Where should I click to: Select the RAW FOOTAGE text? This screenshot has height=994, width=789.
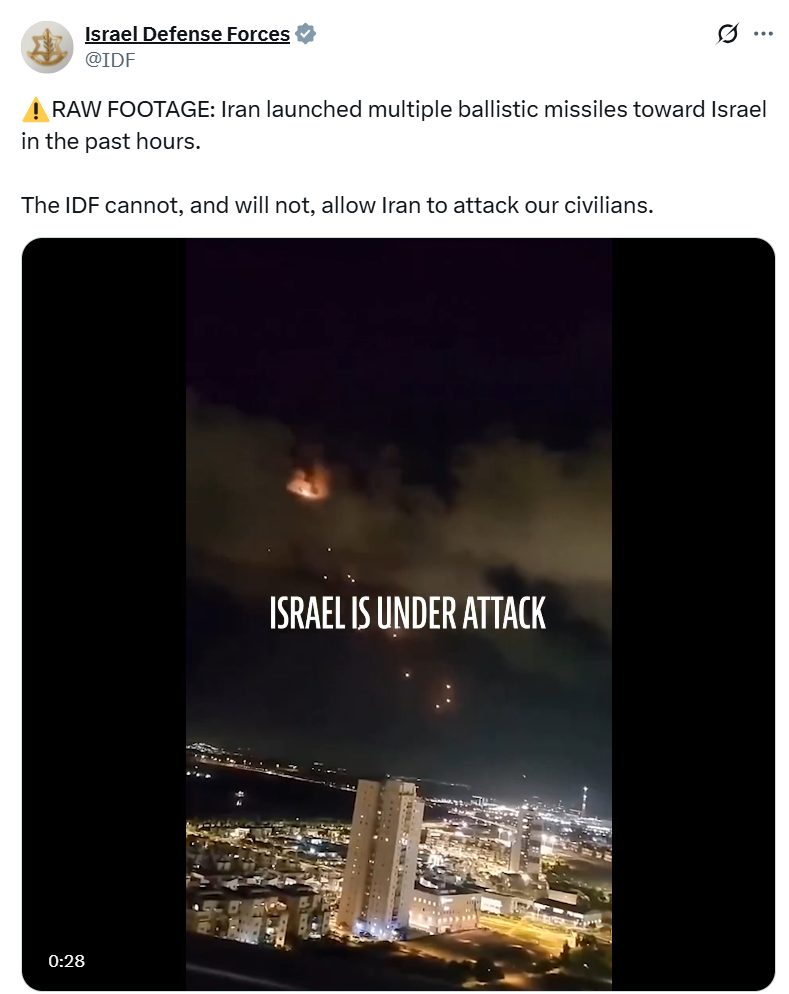tap(133, 110)
